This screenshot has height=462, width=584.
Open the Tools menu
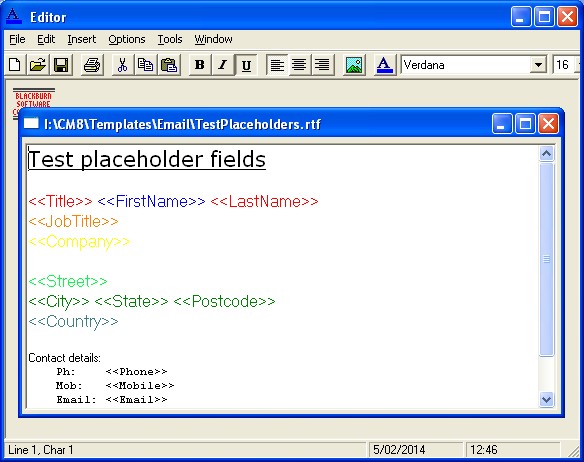point(170,39)
